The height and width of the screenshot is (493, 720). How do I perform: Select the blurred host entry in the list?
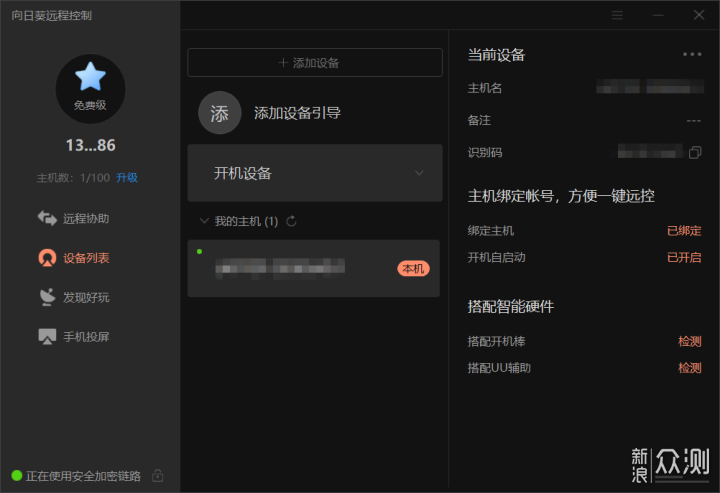pyautogui.click(x=314, y=268)
